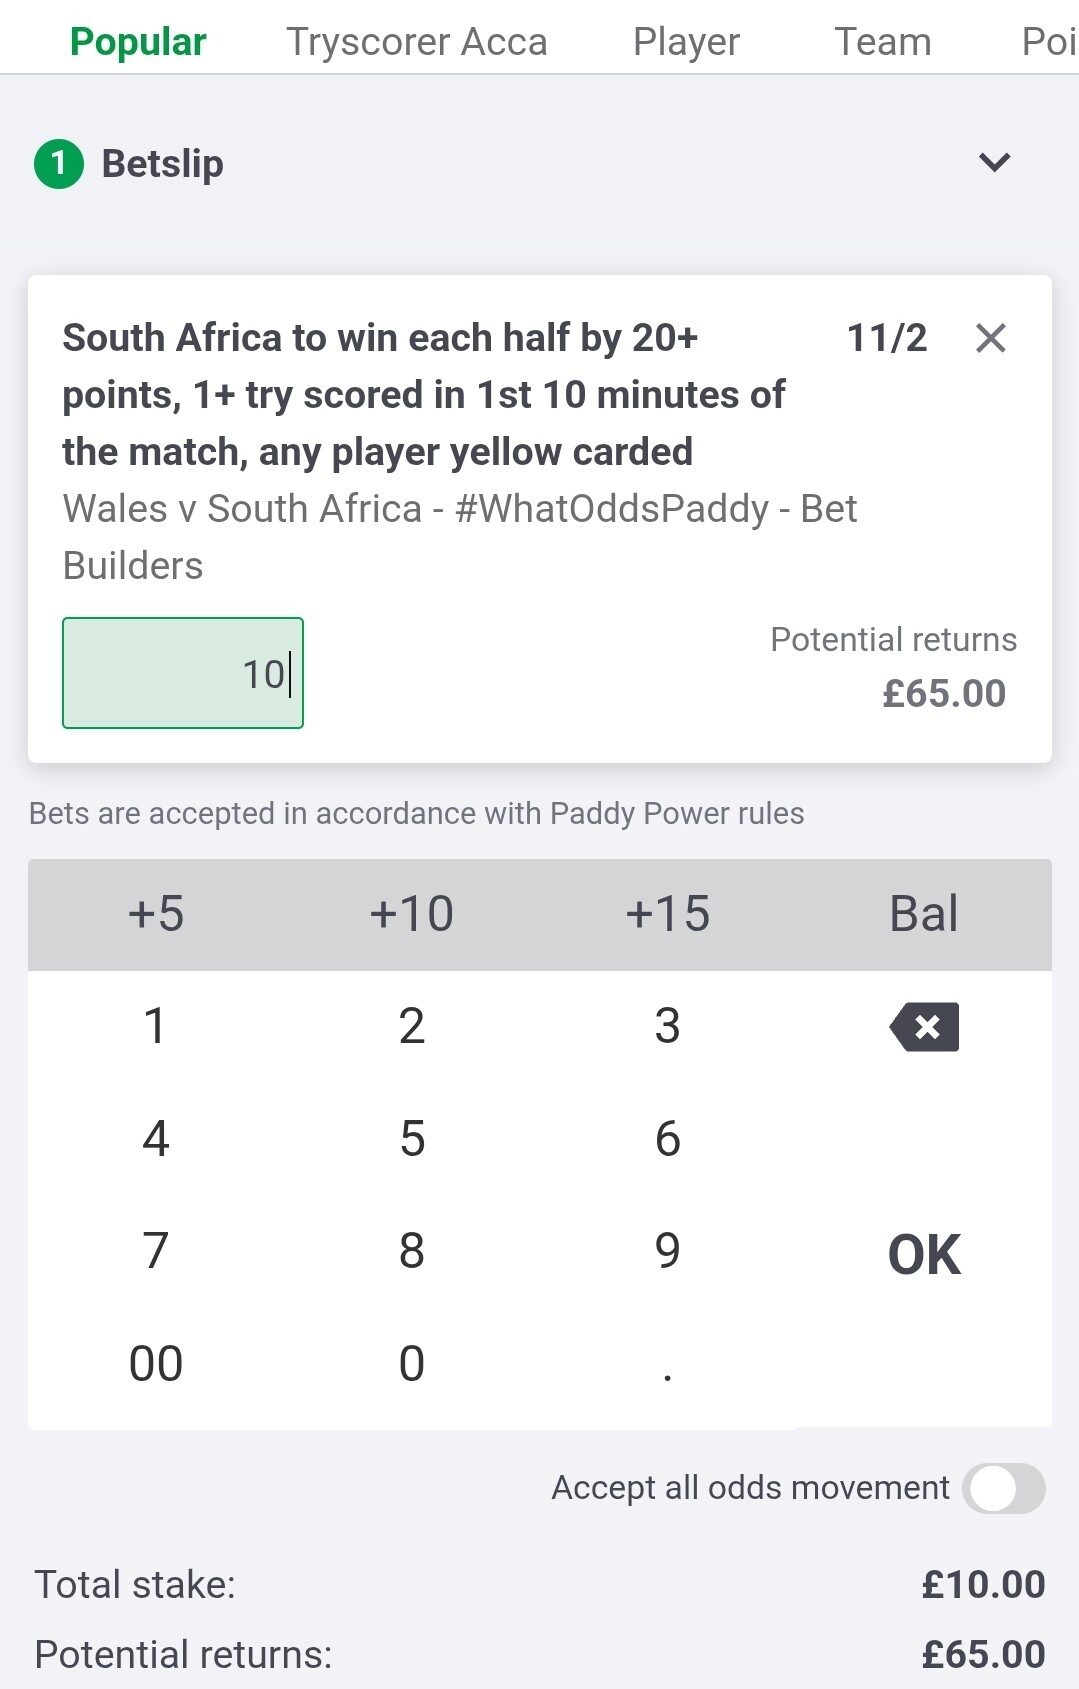Image resolution: width=1079 pixels, height=1689 pixels.
Task: Click the green betslip count badge
Action: point(59,164)
